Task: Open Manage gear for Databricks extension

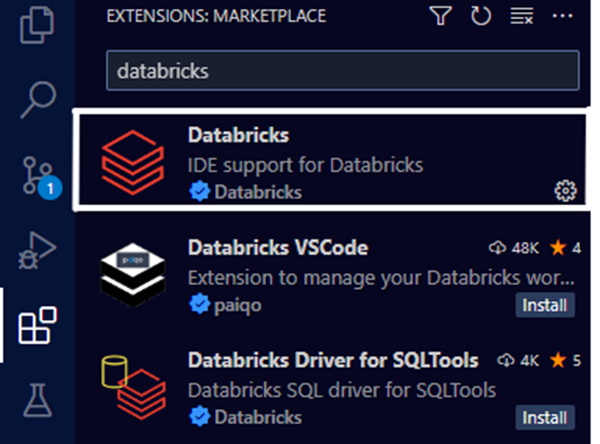Action: [566, 190]
